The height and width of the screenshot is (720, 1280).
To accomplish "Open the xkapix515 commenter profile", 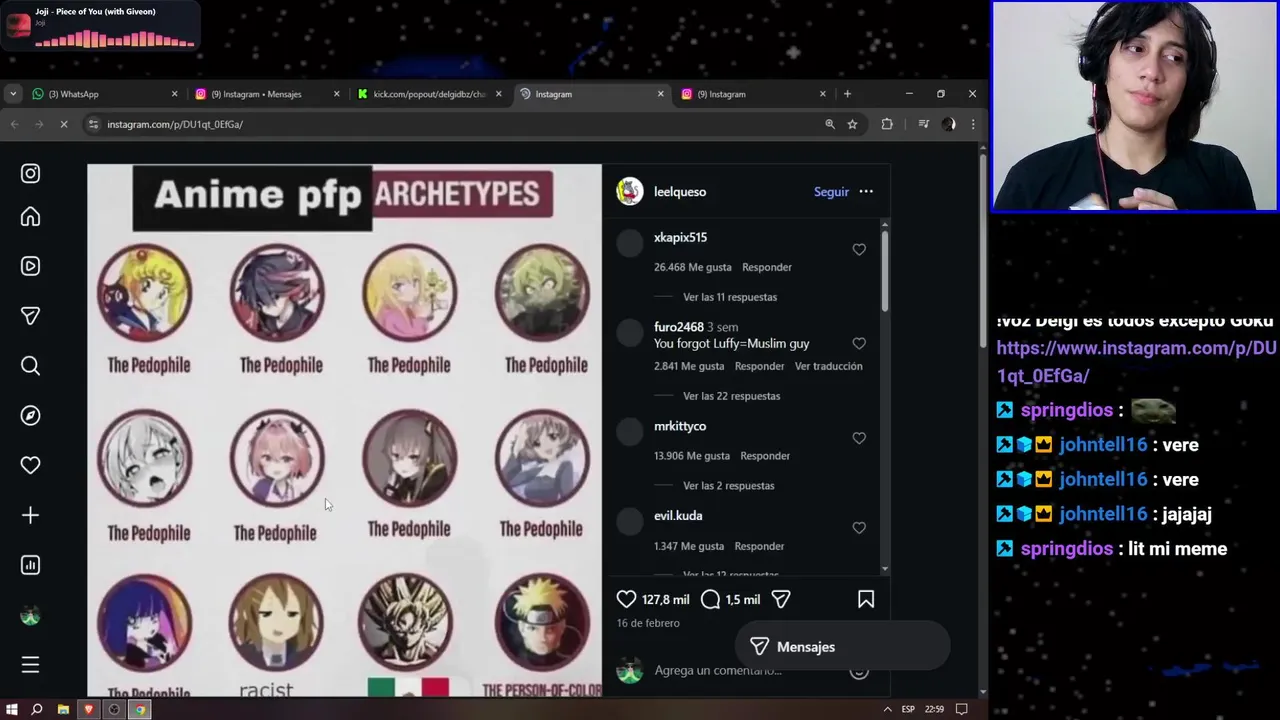I will pyautogui.click(x=680, y=238).
